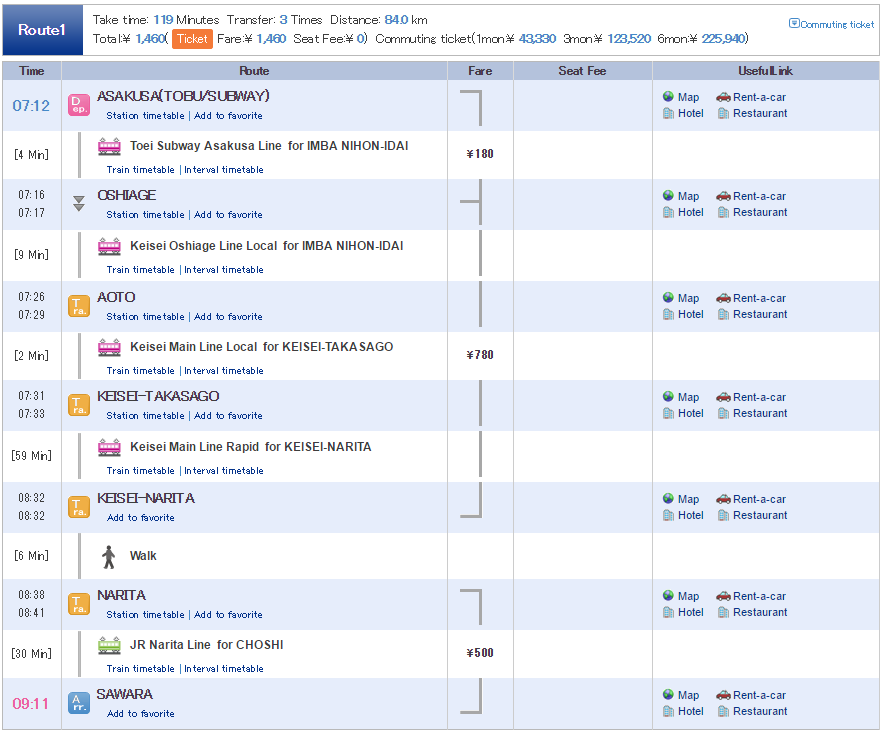Click the Dep. departure icon at ASAKUSA
Screen dimensions: 888x736
(79, 105)
